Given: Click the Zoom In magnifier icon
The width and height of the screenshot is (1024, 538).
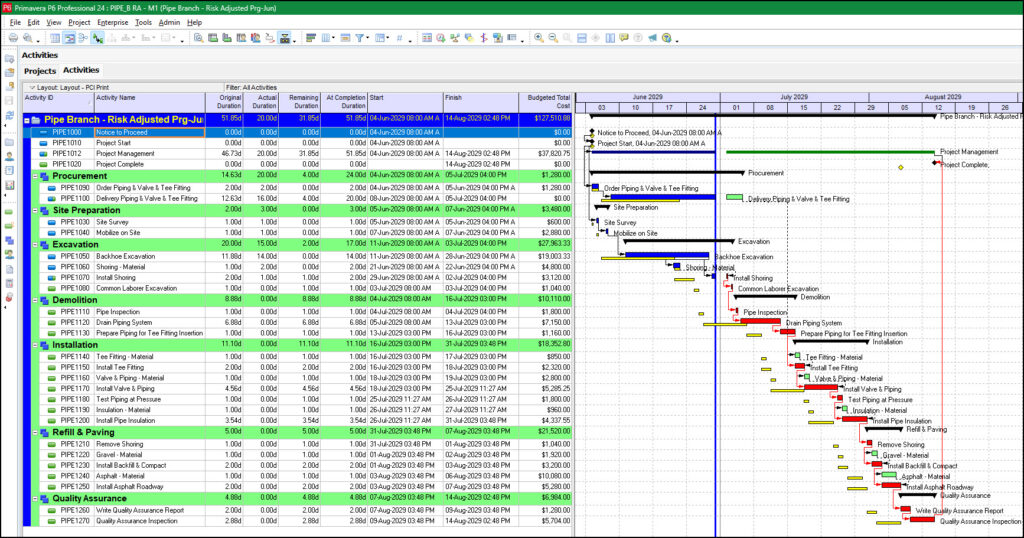Looking at the screenshot, I should point(539,38).
